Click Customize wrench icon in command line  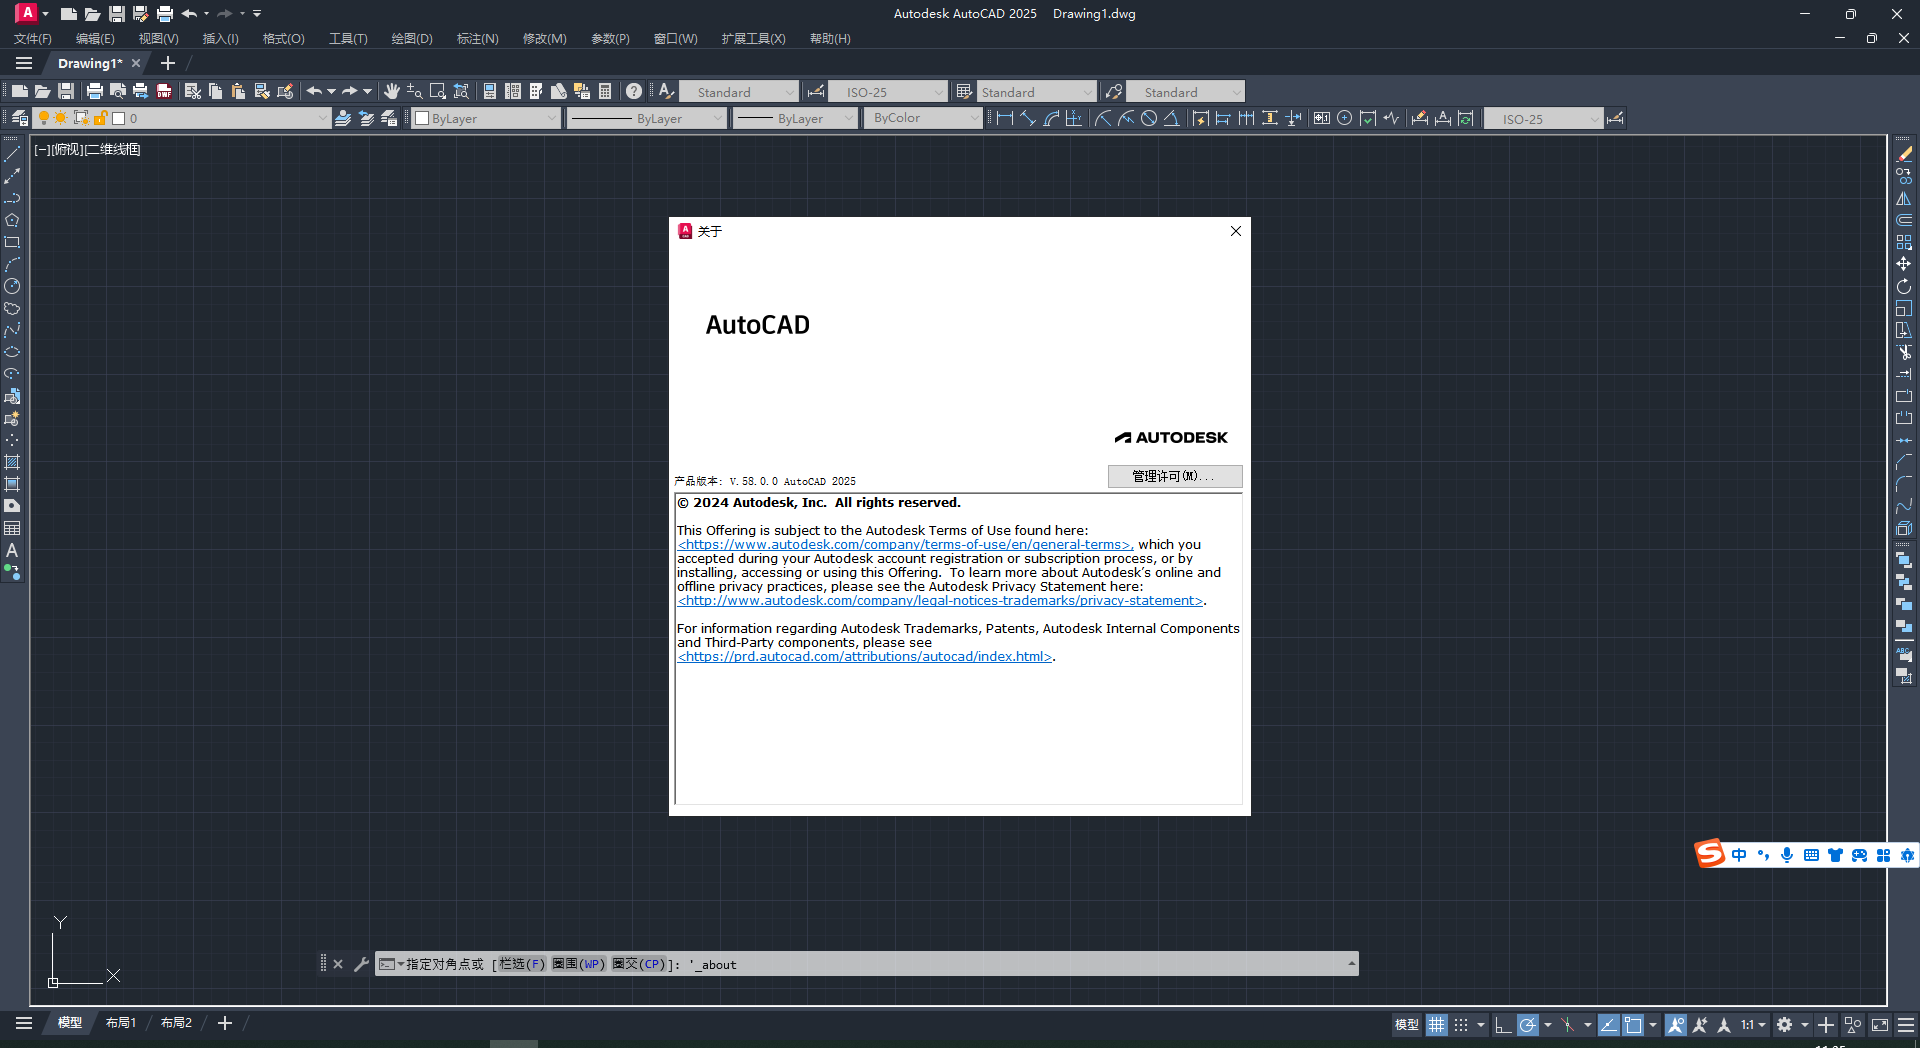361,964
